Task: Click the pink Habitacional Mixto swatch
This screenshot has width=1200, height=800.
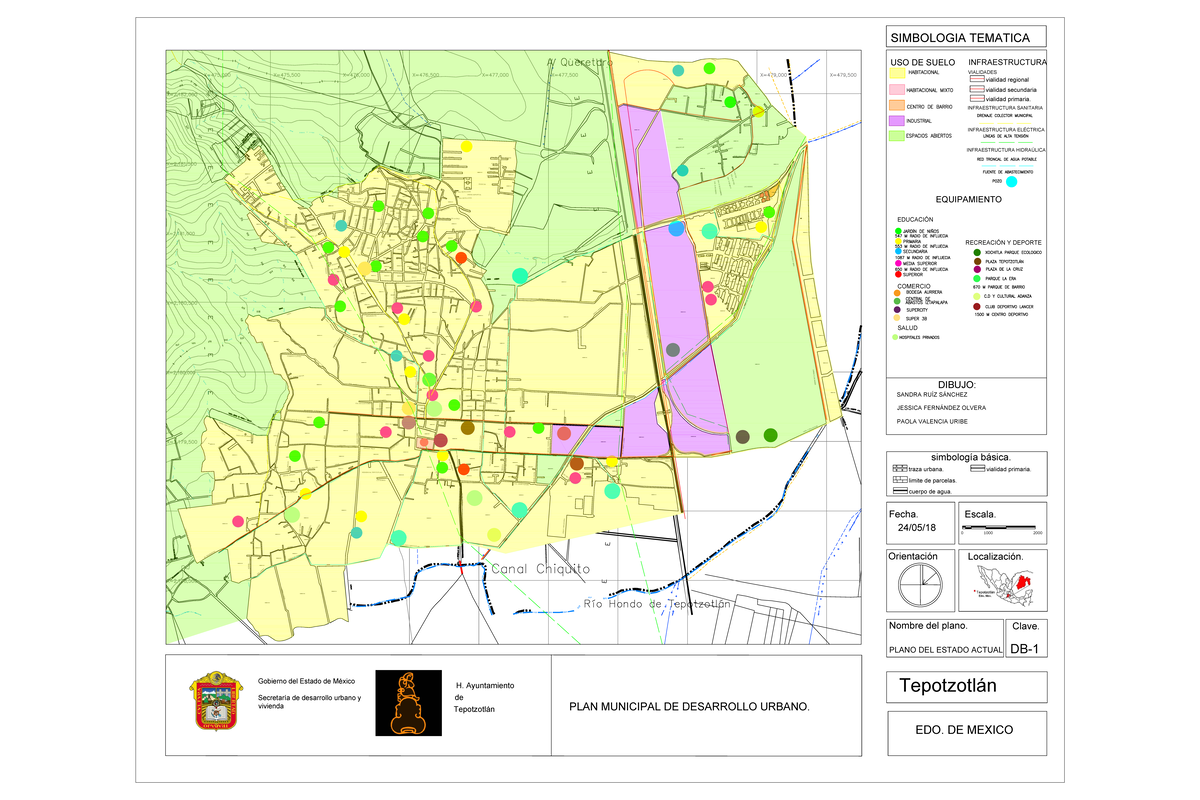Action: [897, 89]
